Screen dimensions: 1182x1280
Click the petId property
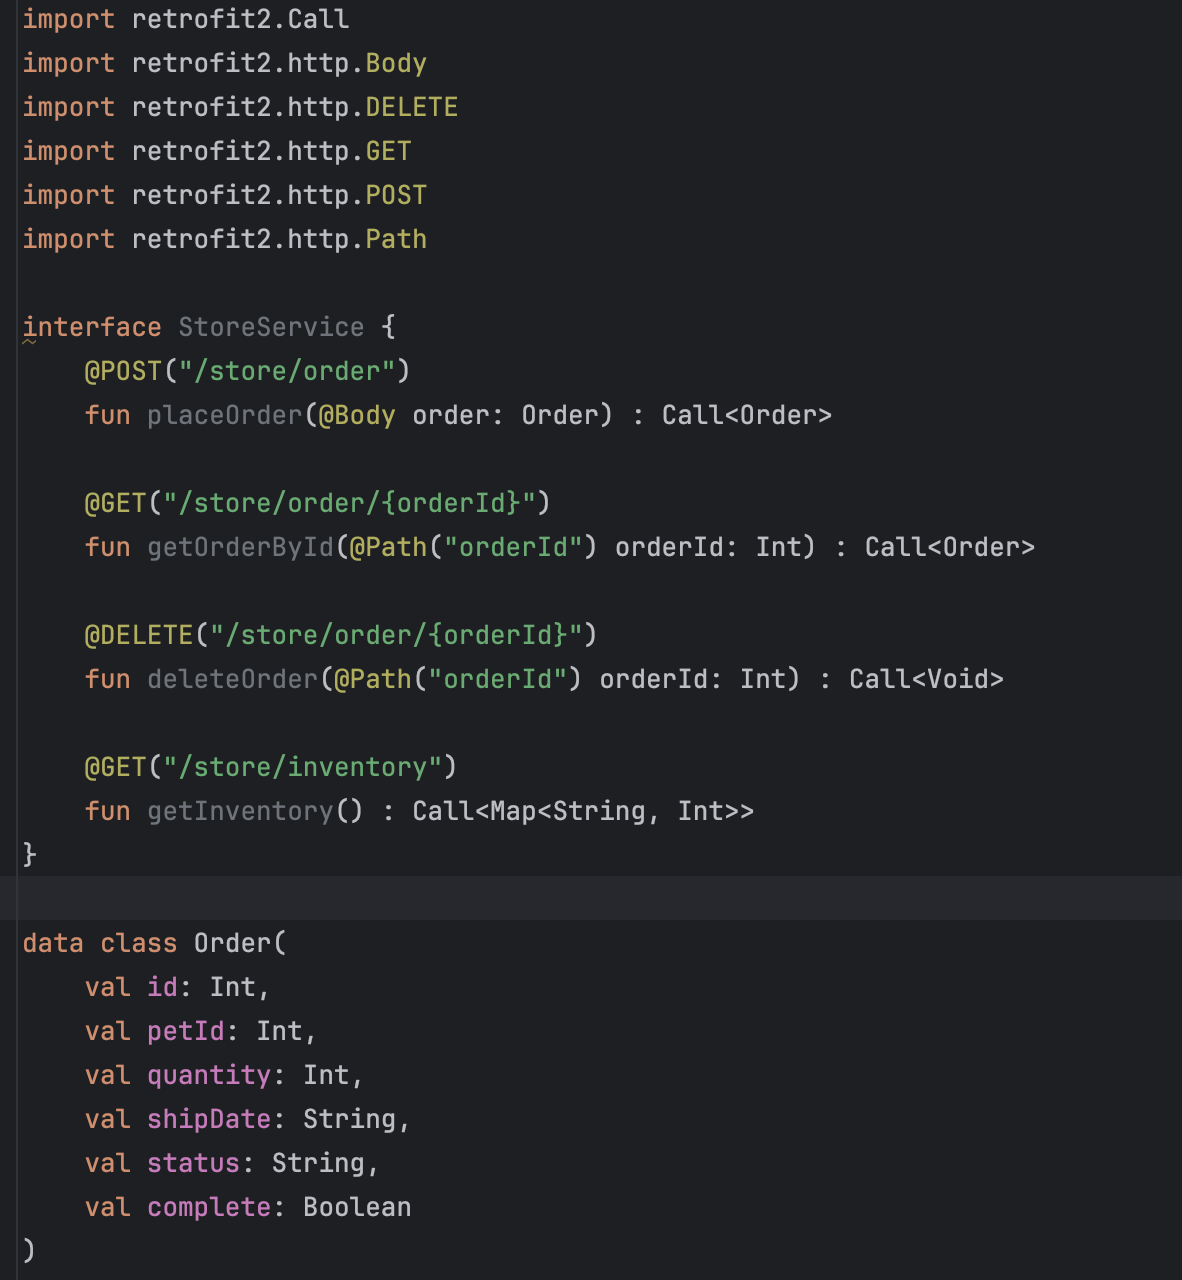(186, 1031)
